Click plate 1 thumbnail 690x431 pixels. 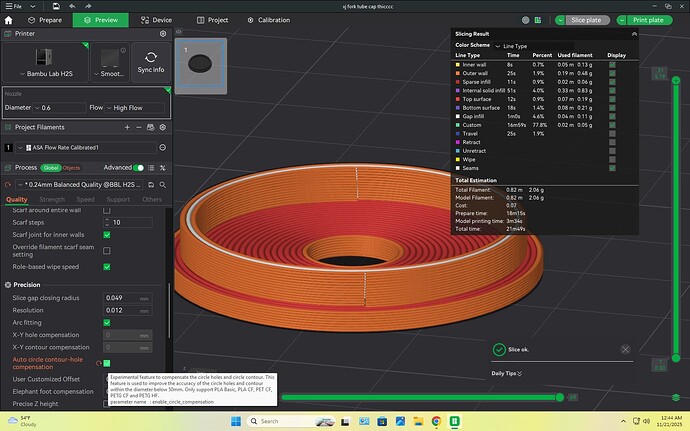click(201, 66)
